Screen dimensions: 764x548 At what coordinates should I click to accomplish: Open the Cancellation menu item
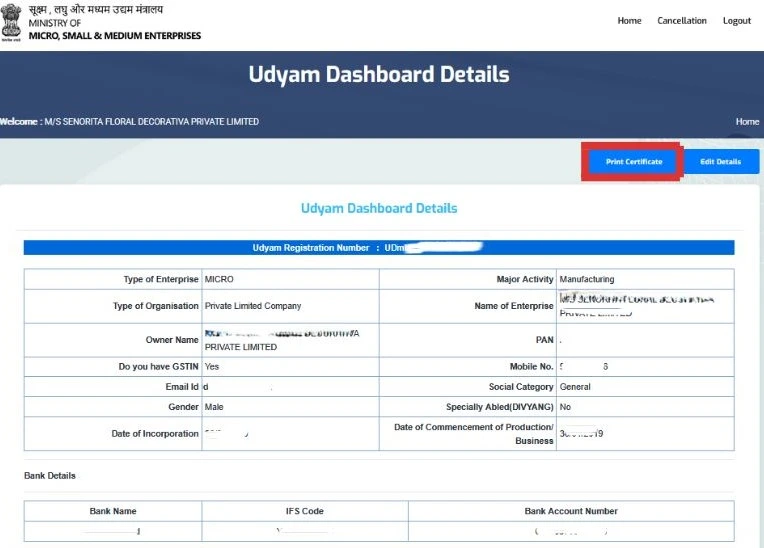(682, 20)
